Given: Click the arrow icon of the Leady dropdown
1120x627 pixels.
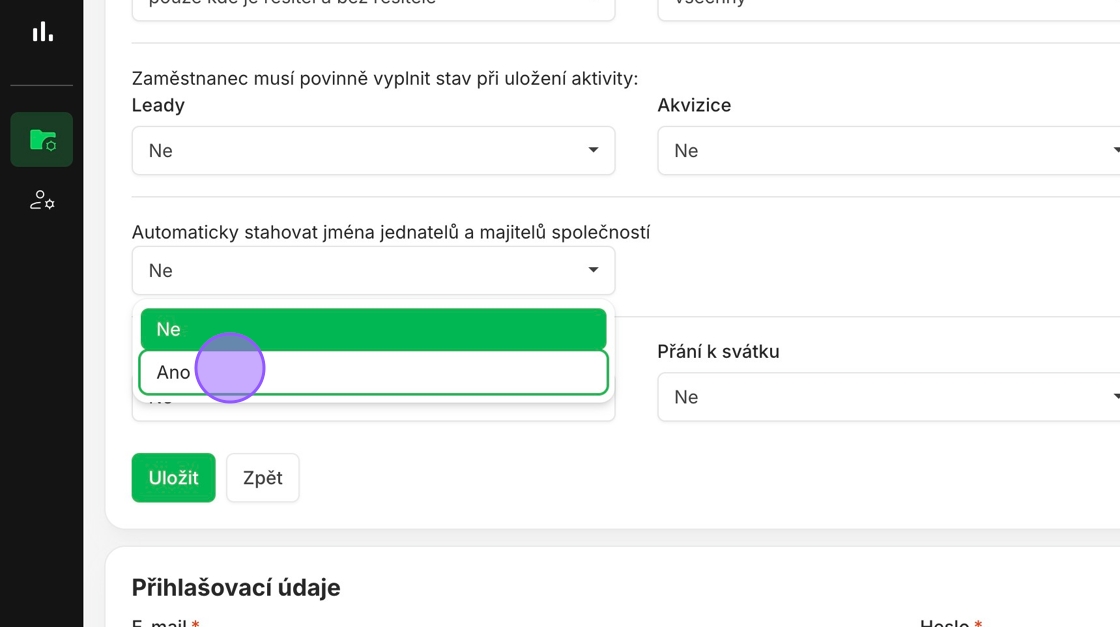Looking at the screenshot, I should [x=593, y=150].
